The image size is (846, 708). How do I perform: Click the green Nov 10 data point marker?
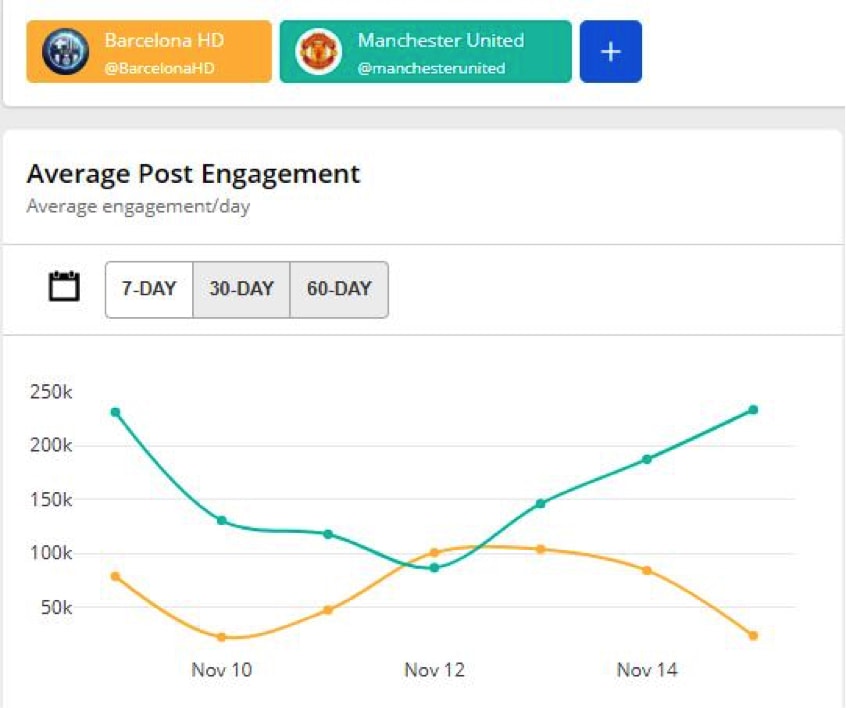pyautogui.click(x=221, y=521)
